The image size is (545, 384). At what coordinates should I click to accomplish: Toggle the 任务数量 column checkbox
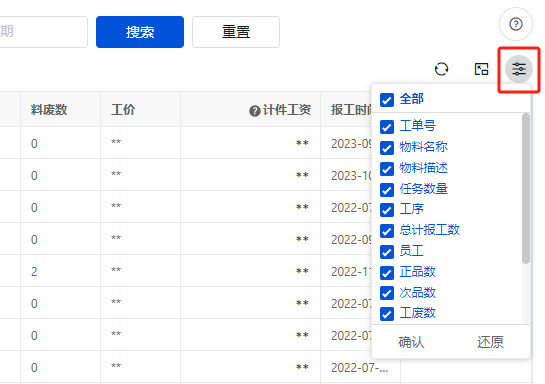point(387,190)
